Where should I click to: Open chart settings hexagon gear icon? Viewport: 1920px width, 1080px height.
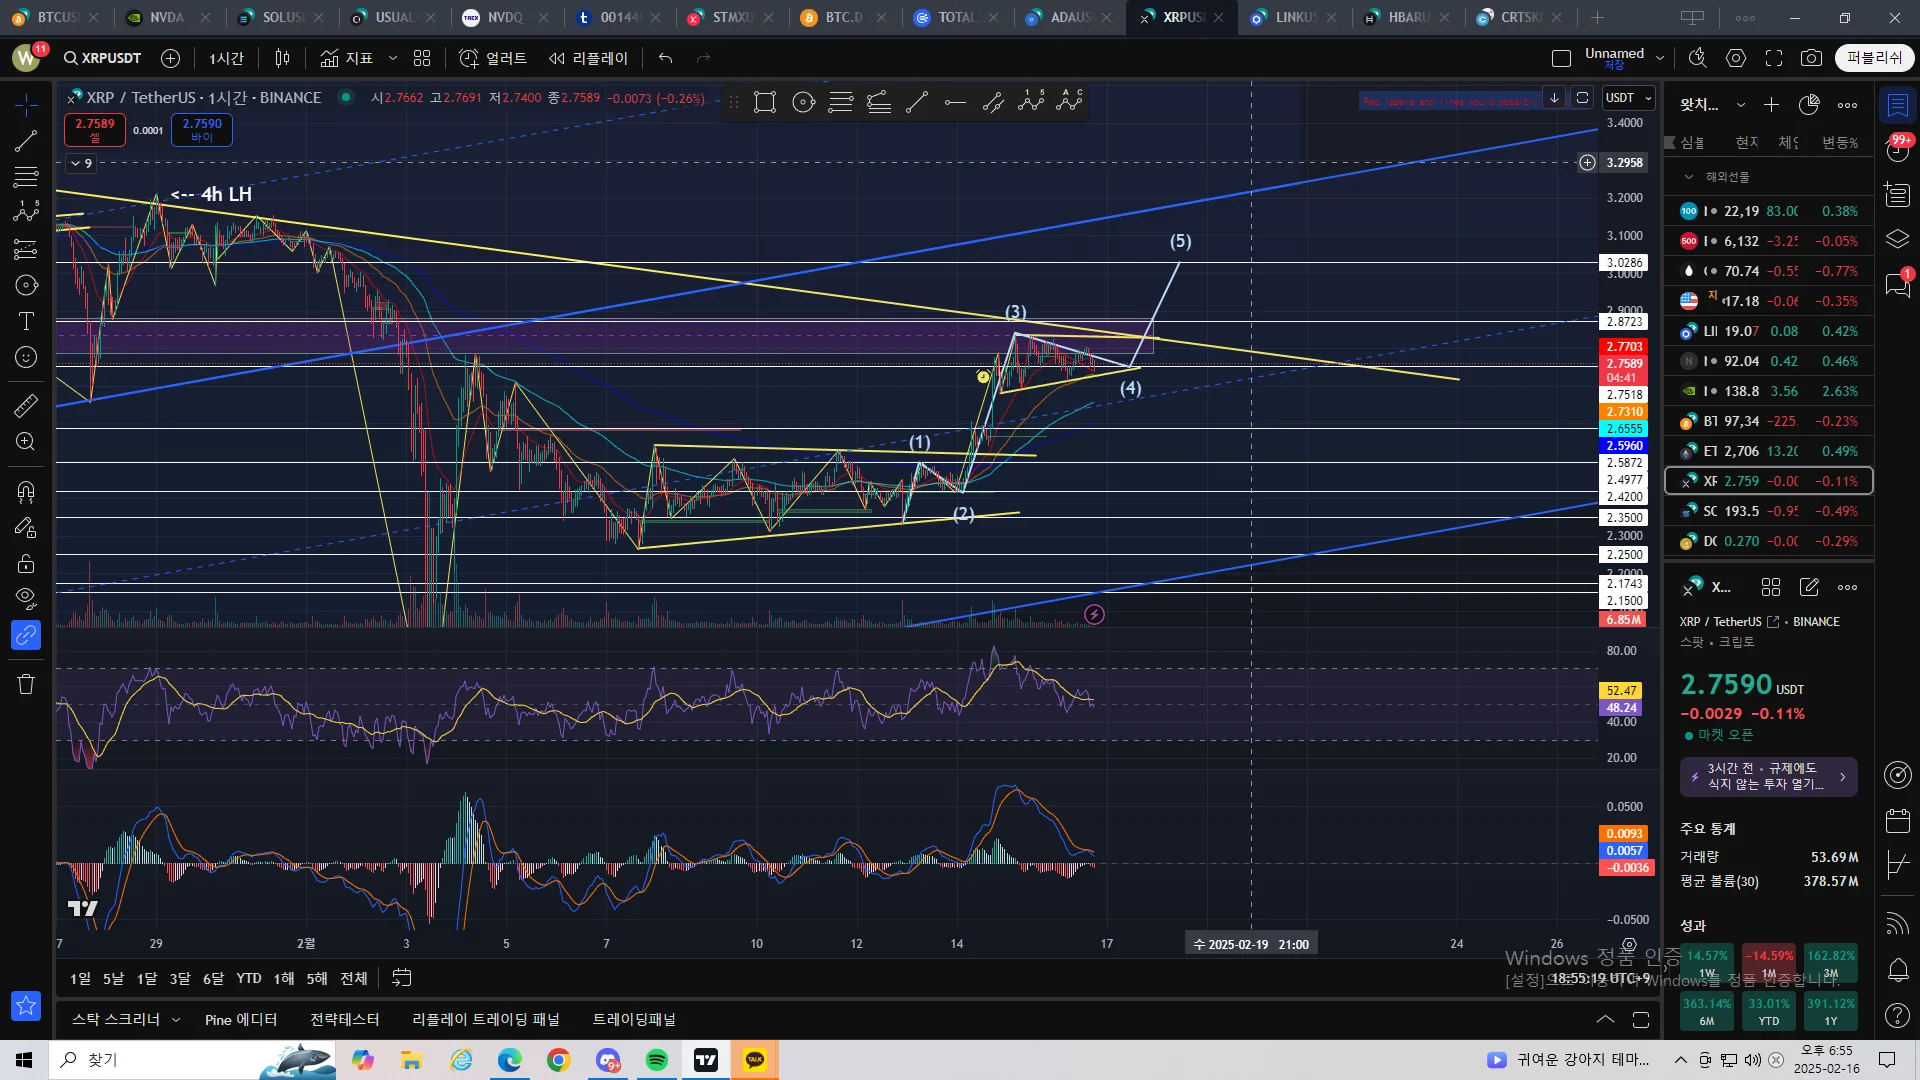pyautogui.click(x=1736, y=58)
